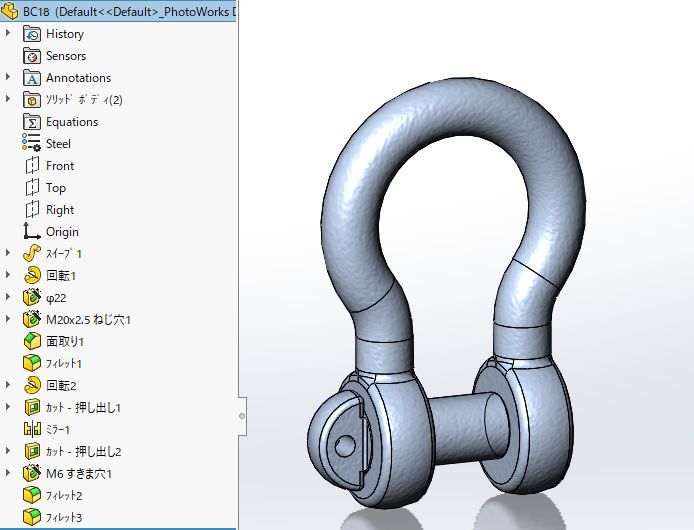Select the 面取り1 feature name

click(65, 341)
